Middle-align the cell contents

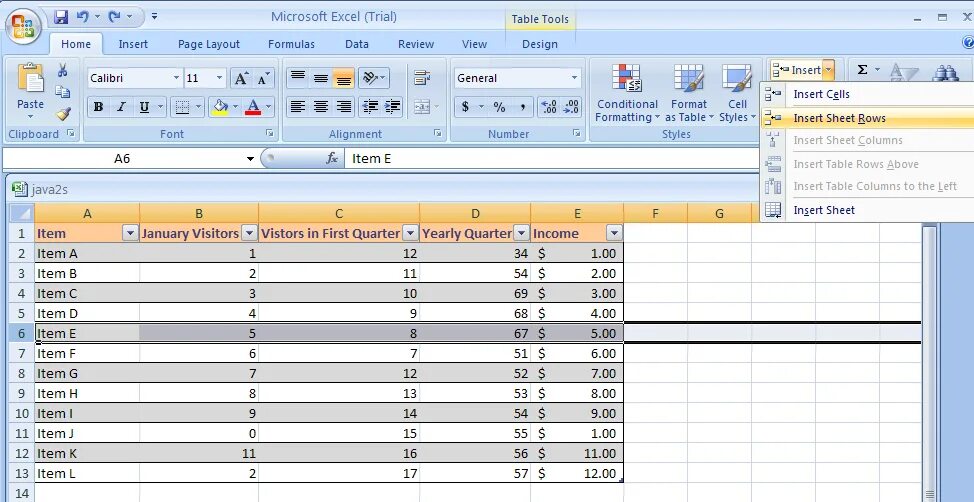321,78
